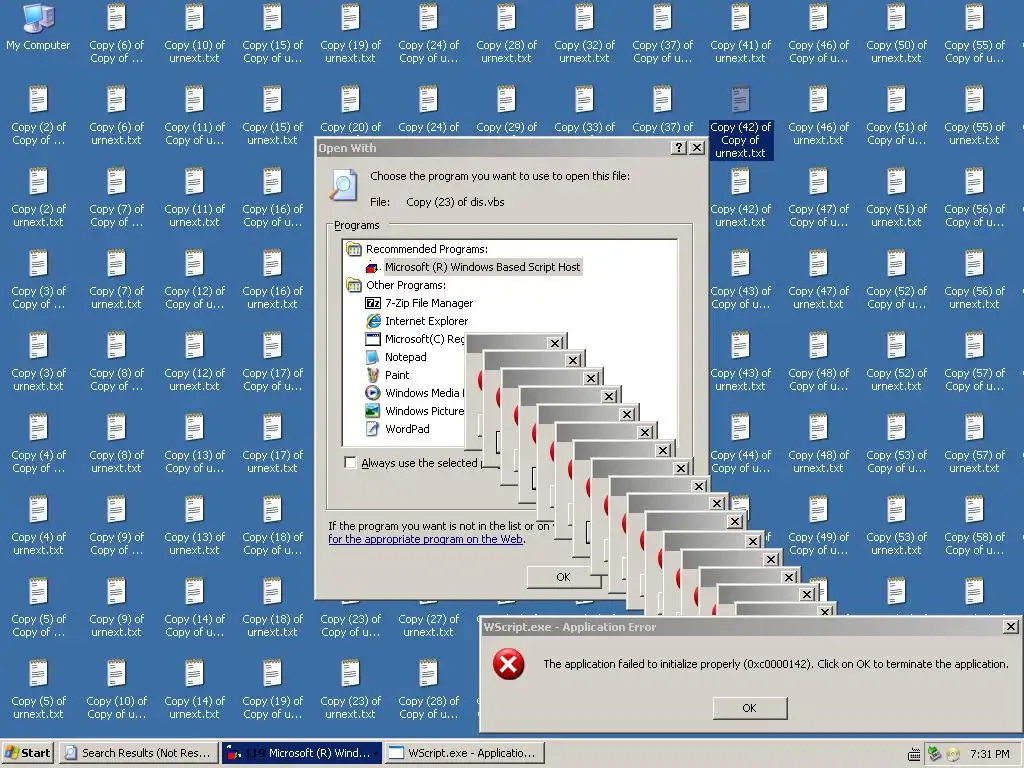Image resolution: width=1024 pixels, height=768 pixels.
Task: Select Notepad in the Open With list
Action: click(x=396, y=357)
